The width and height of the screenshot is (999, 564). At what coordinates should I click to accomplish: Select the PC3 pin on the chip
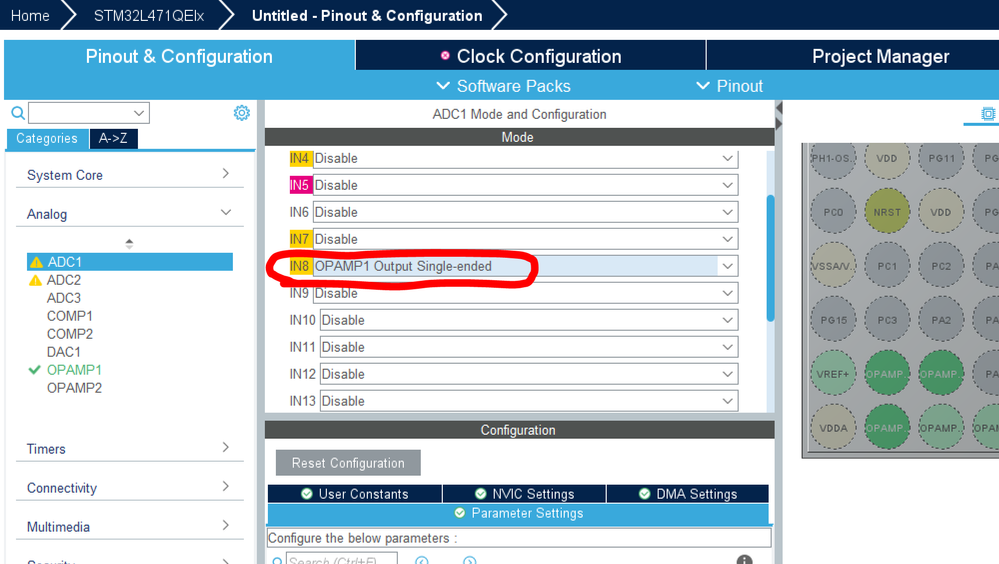tap(887, 320)
